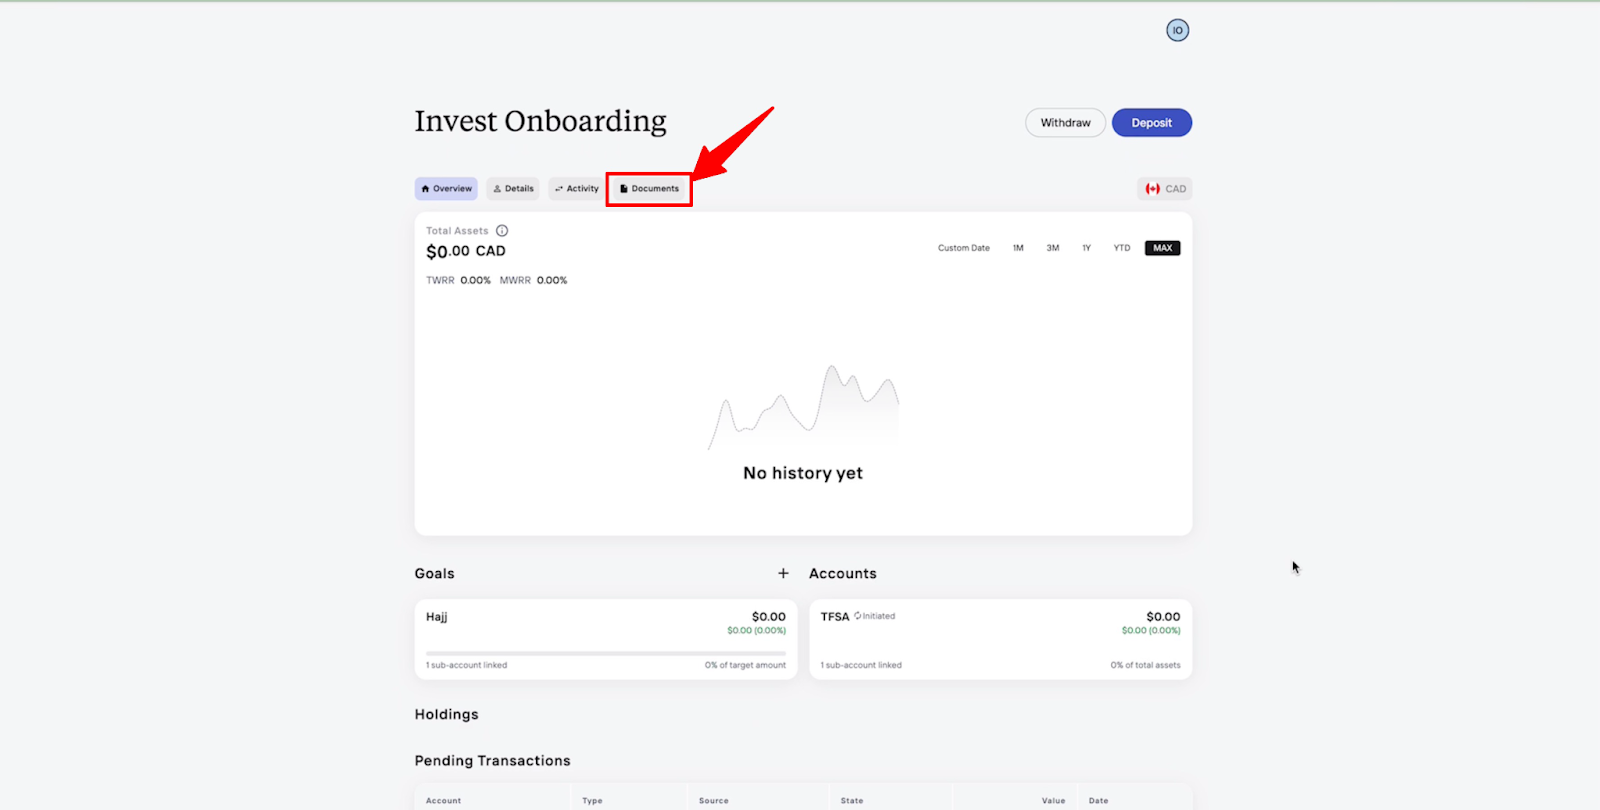Viewport: 1600px width, 810px height.
Task: Choose Custom Date range
Action: 963,248
